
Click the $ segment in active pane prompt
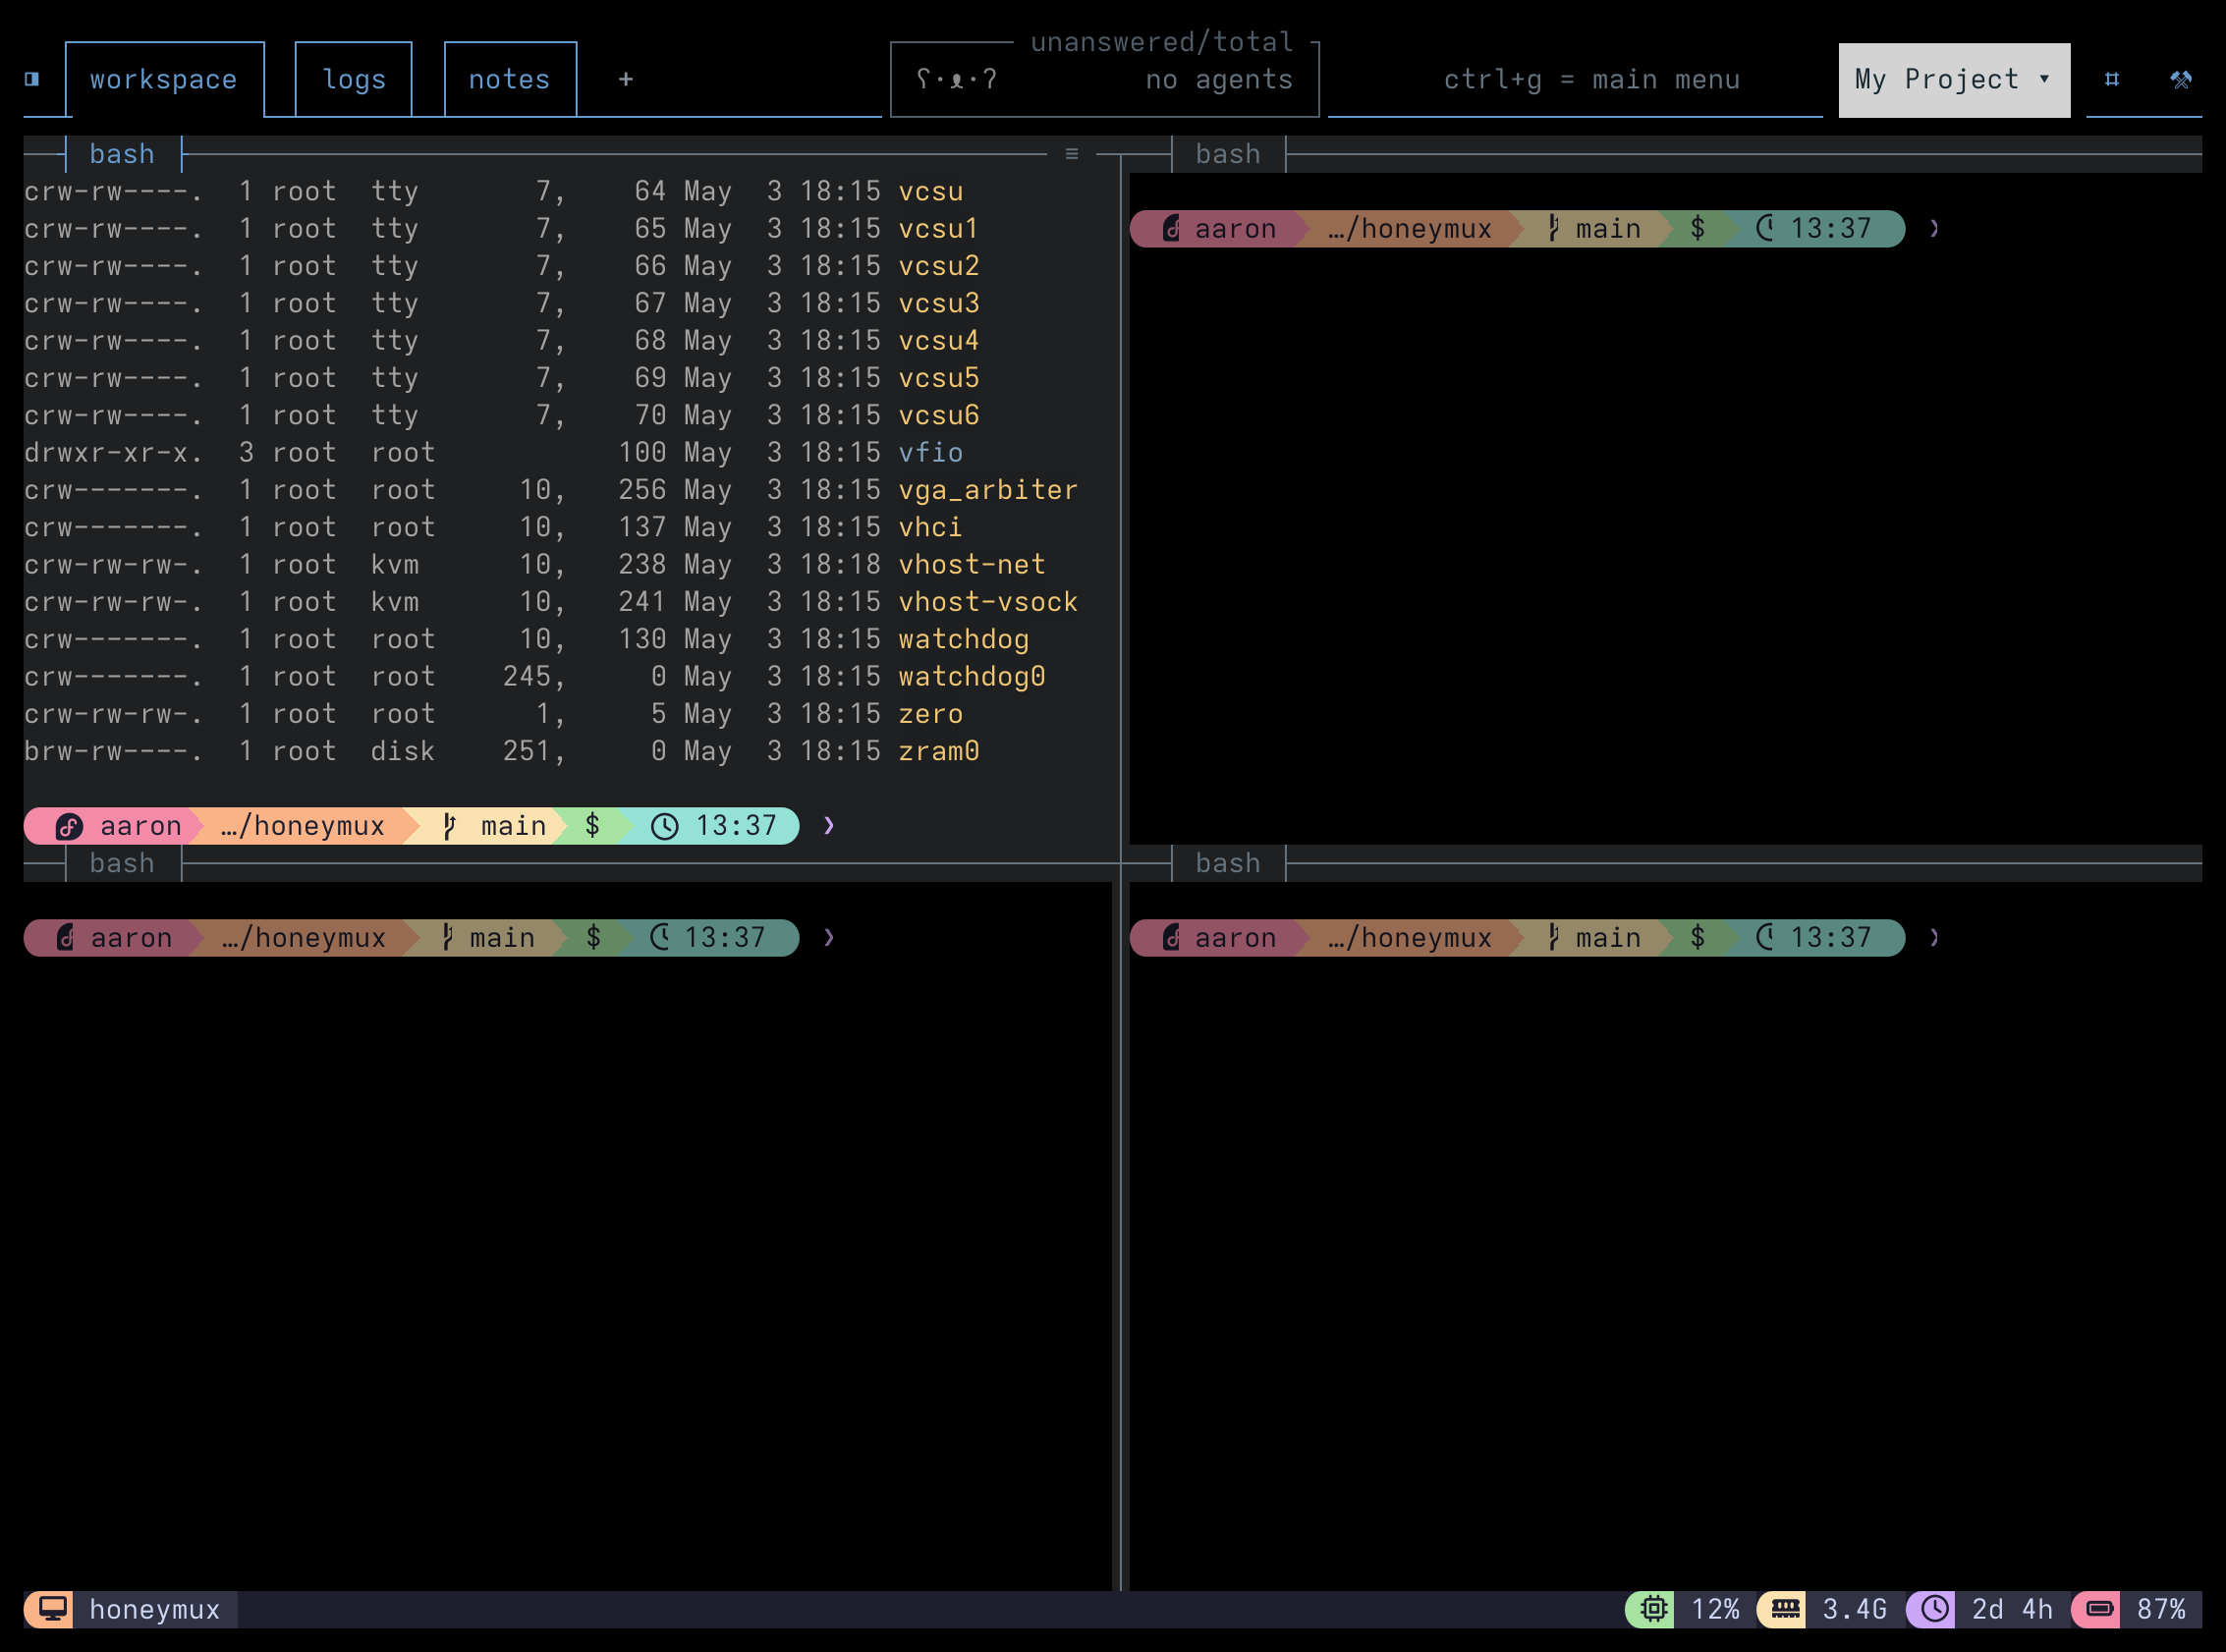pyautogui.click(x=593, y=826)
